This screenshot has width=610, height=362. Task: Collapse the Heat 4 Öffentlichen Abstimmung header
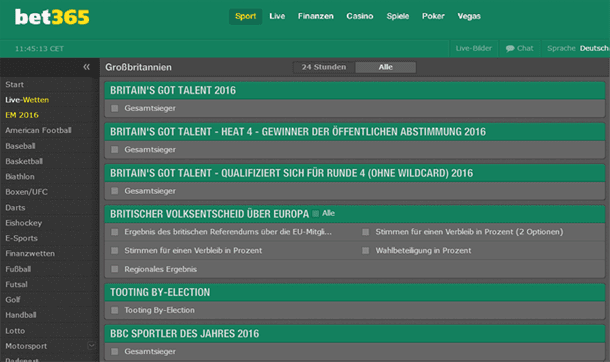pos(355,131)
